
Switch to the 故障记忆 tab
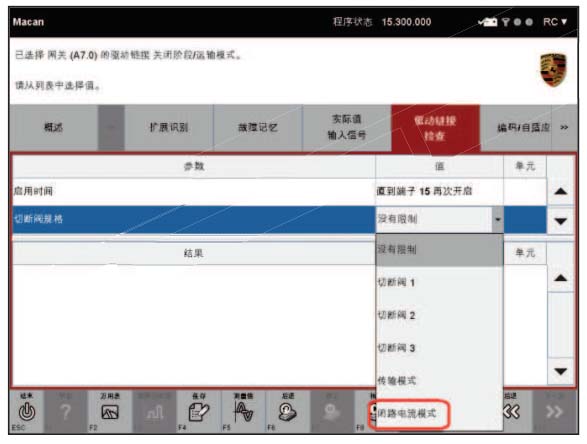point(258,128)
